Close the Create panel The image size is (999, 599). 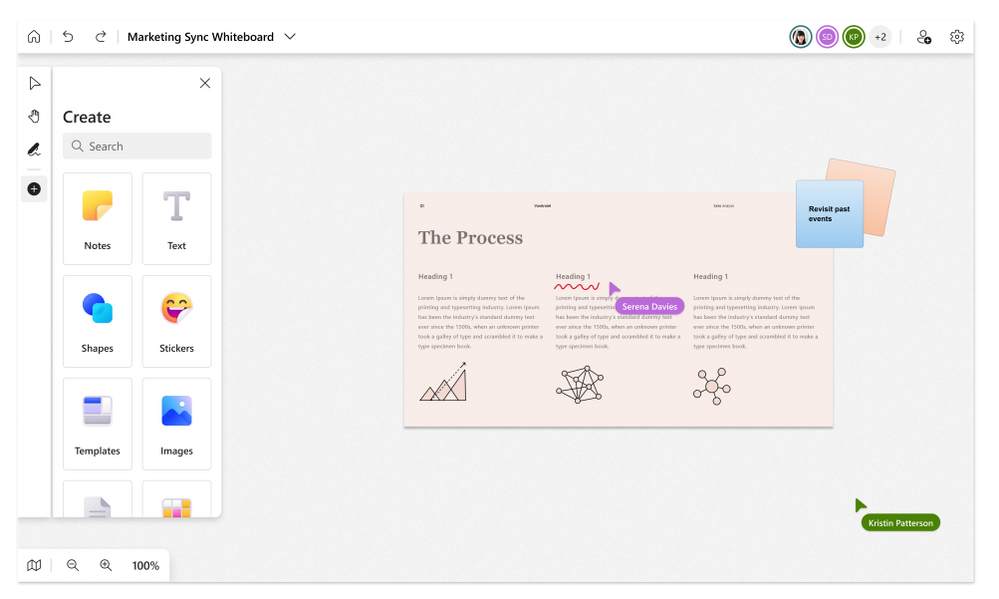point(205,83)
